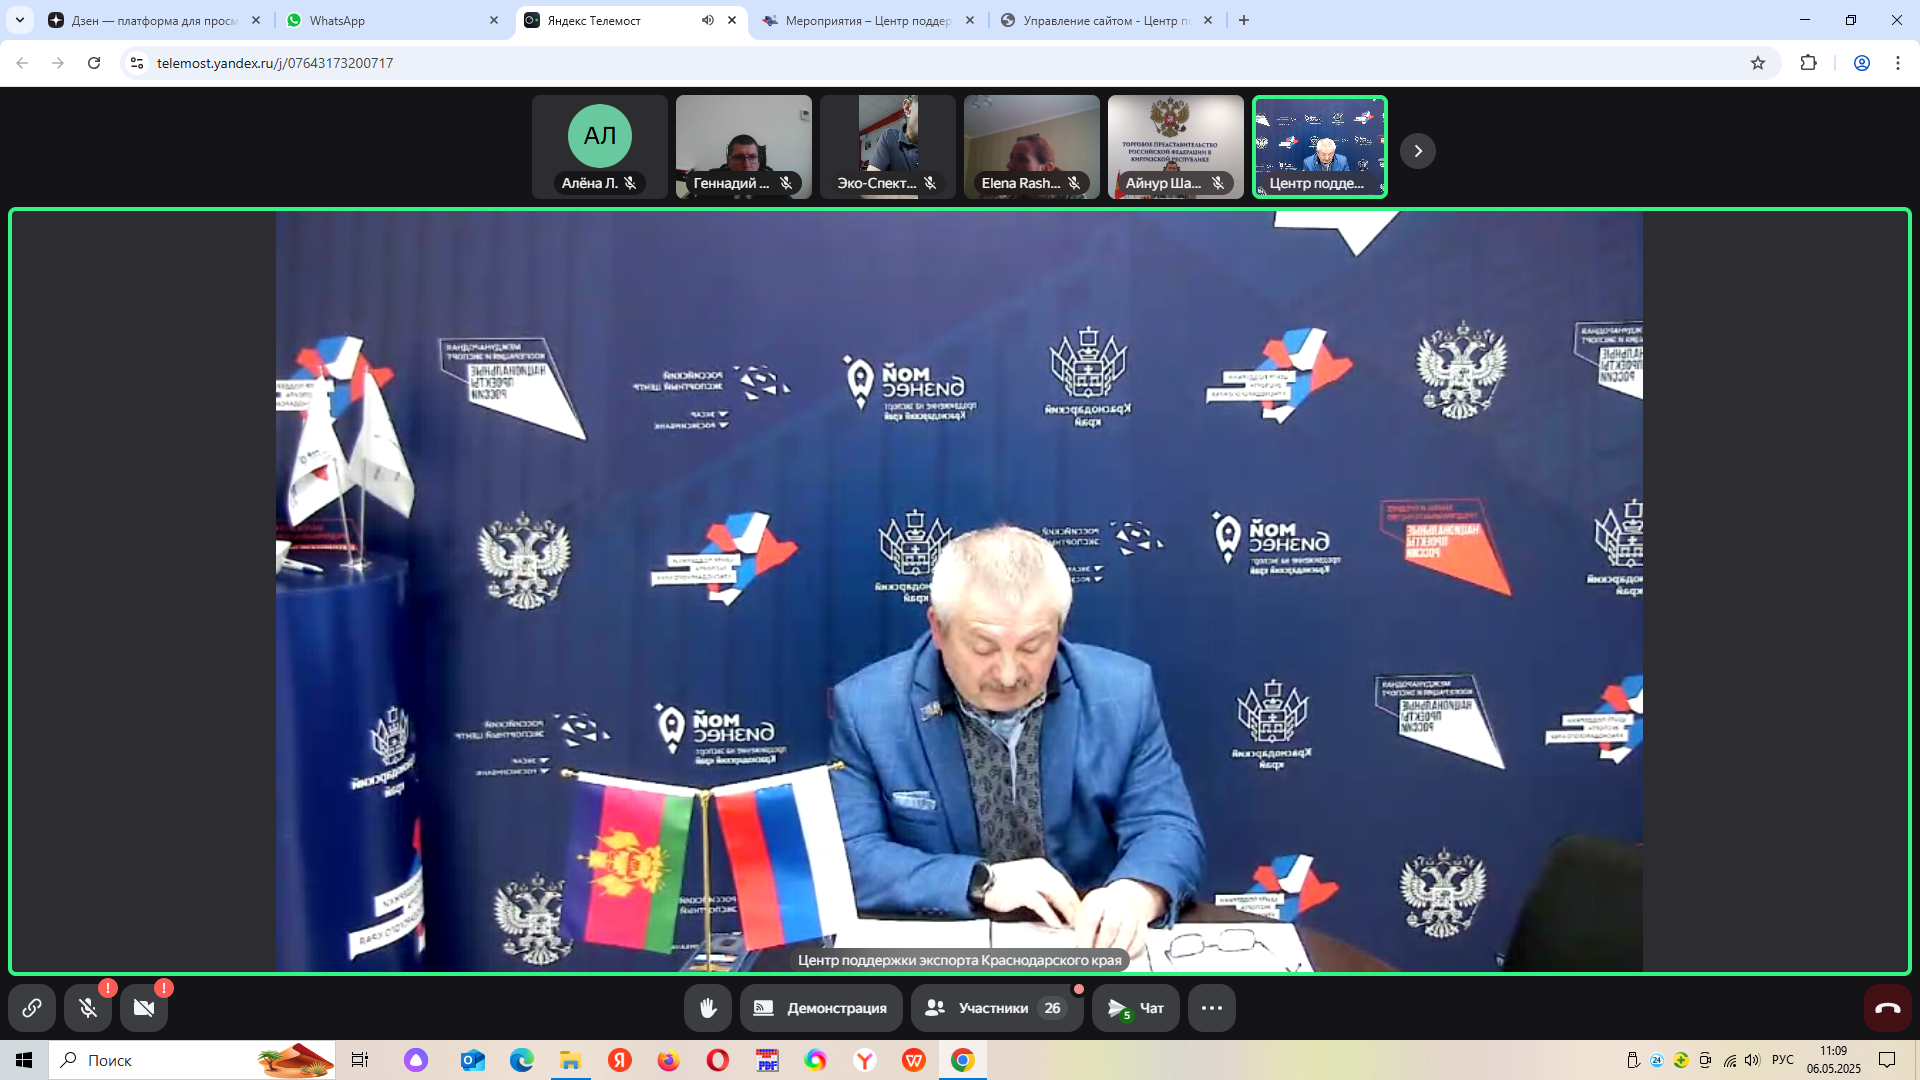
Task: End call with red phone button
Action: [x=1887, y=1008]
